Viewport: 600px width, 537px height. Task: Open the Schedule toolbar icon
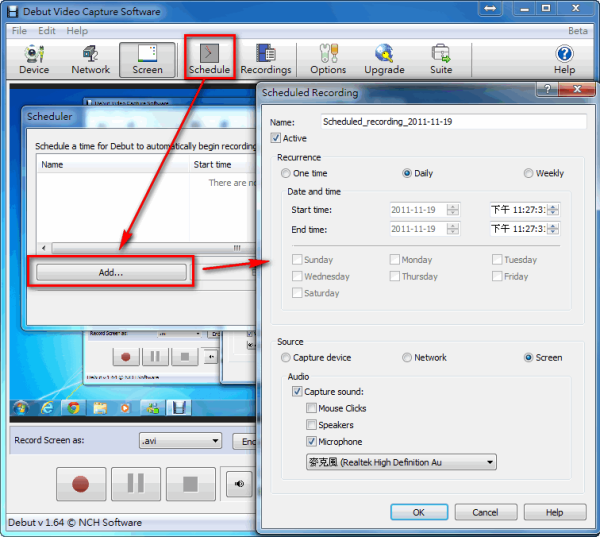pos(209,59)
